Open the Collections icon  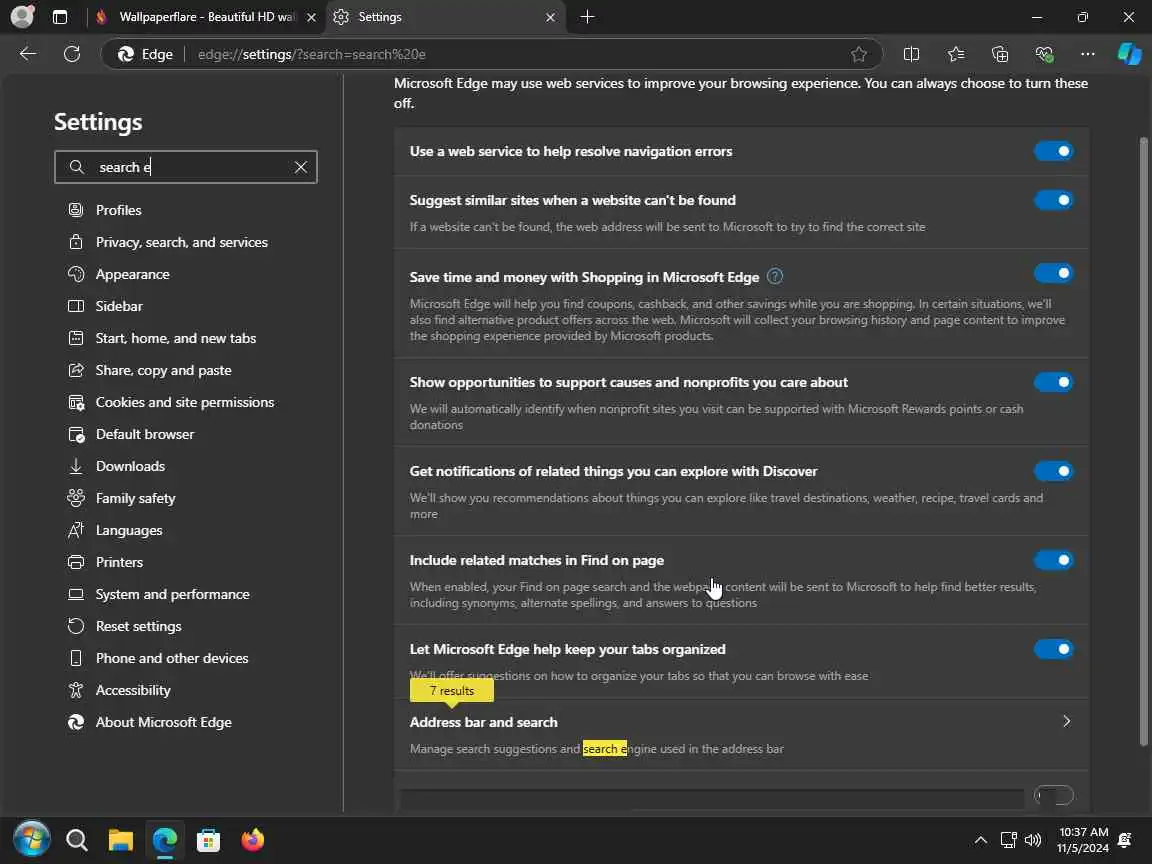coord(999,54)
